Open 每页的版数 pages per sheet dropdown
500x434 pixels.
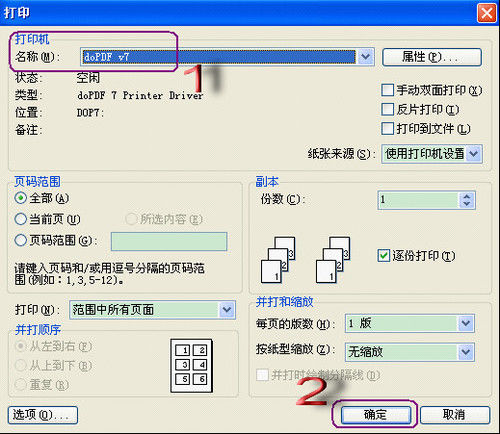point(465,323)
